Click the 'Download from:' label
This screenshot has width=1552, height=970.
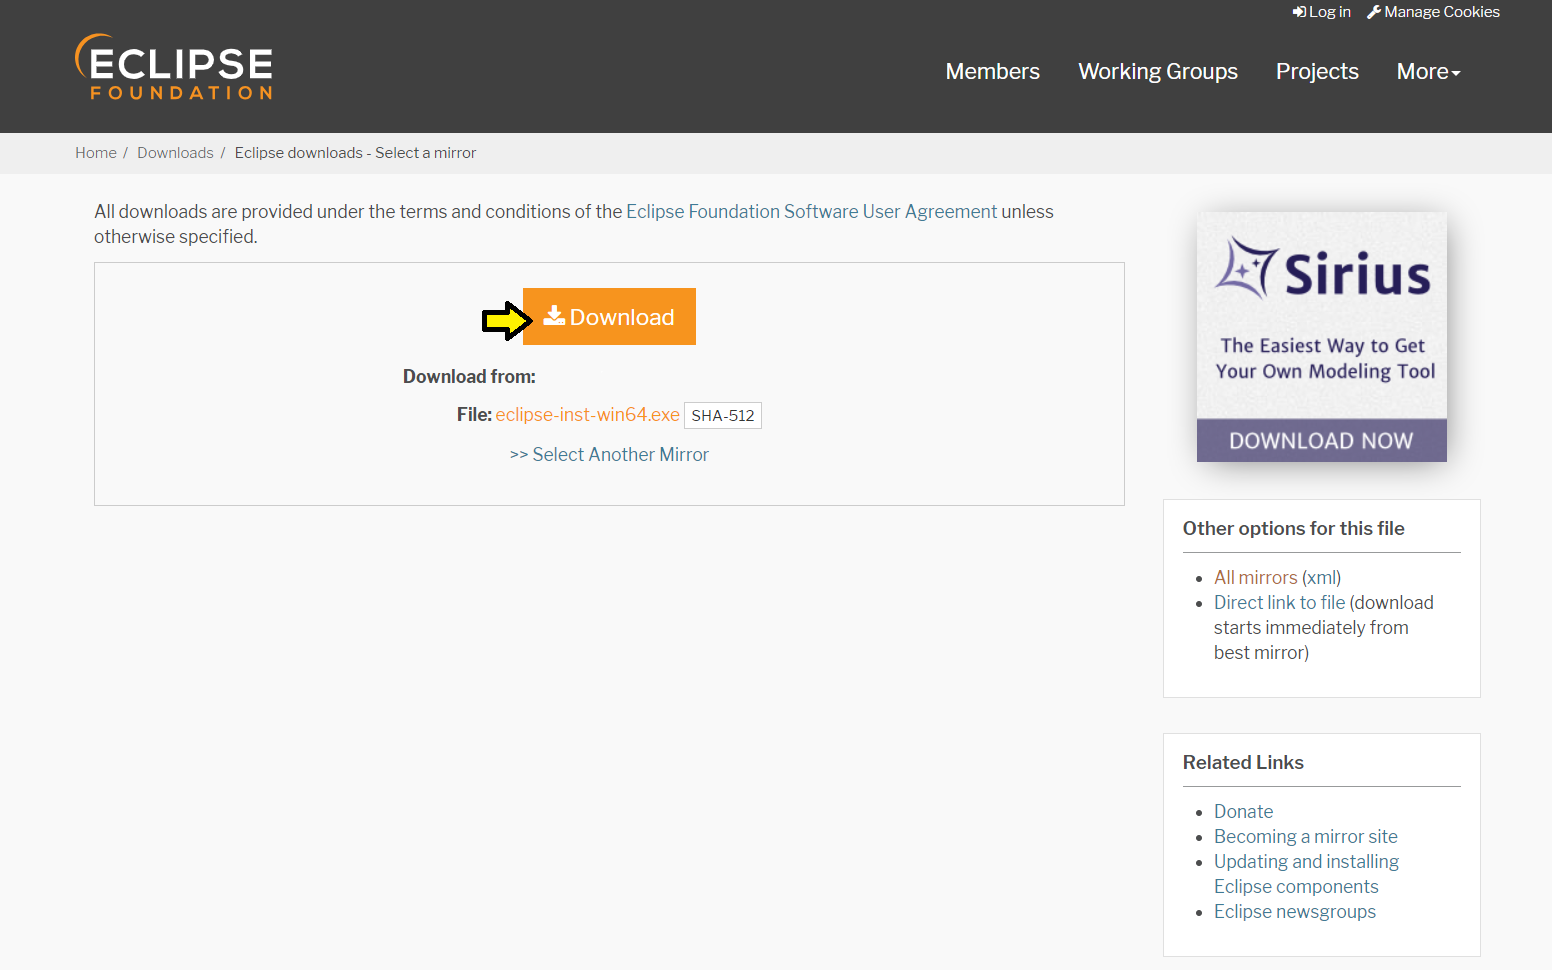469,377
